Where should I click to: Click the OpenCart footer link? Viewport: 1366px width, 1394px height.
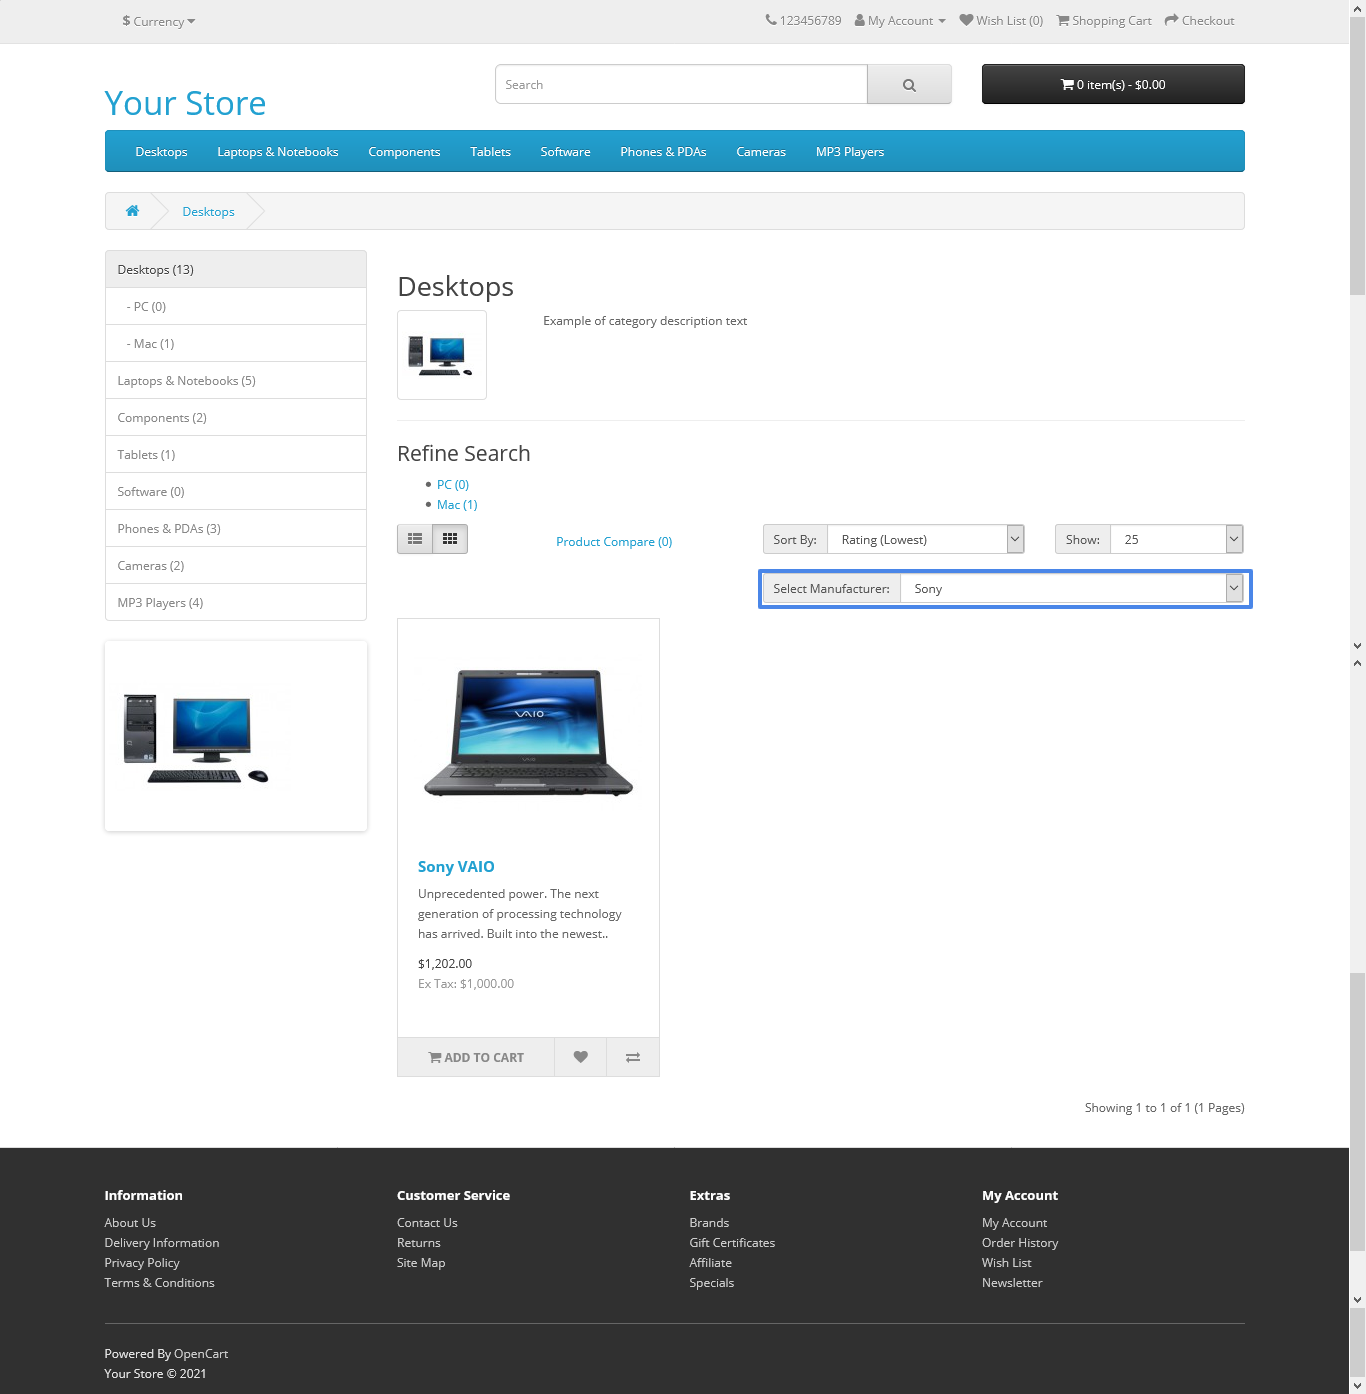201,1354
